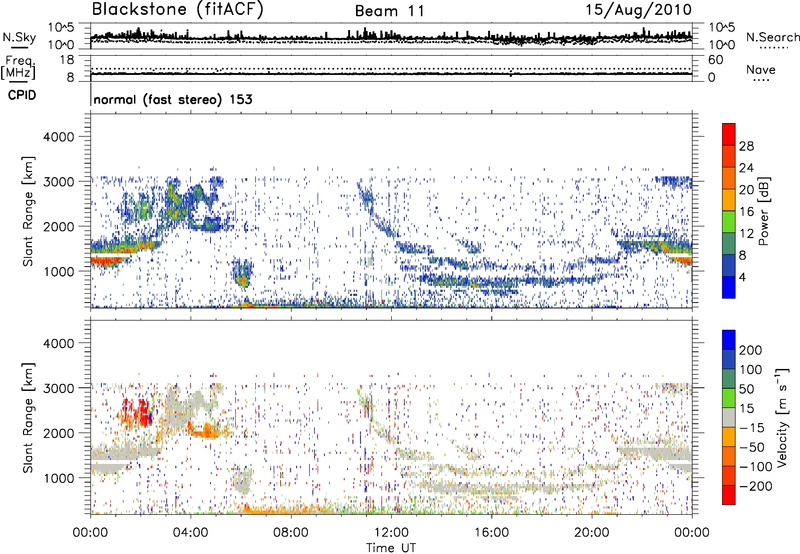The image size is (800, 554).
Task: Click the 'Beam 11' label
Action: tap(389, 11)
